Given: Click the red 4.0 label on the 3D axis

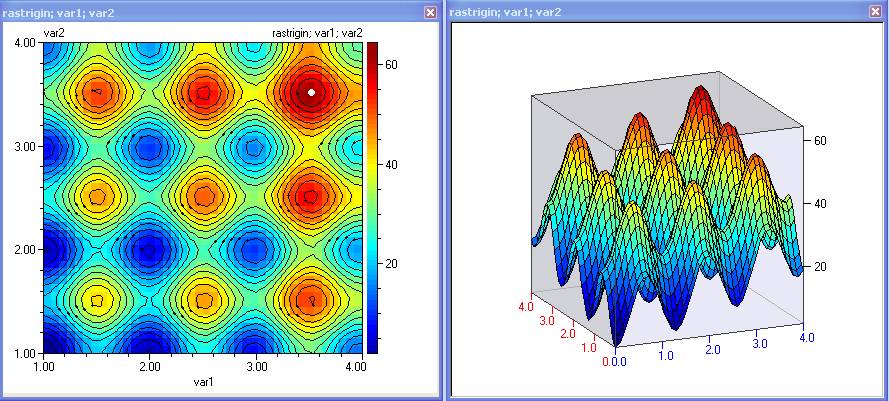Looking at the screenshot, I should (x=525, y=306).
